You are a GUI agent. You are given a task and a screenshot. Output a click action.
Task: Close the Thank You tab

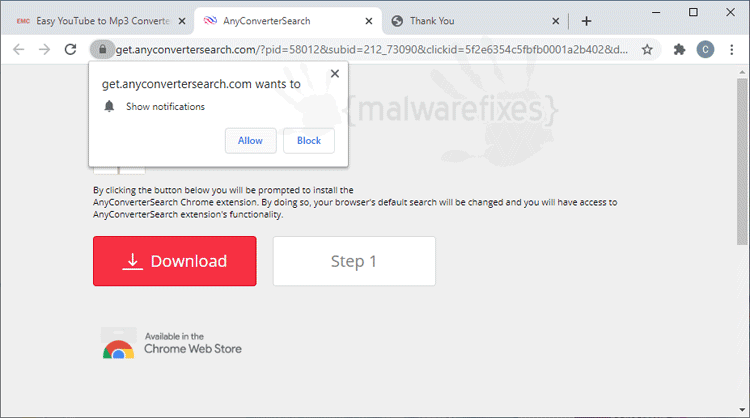[555, 21]
